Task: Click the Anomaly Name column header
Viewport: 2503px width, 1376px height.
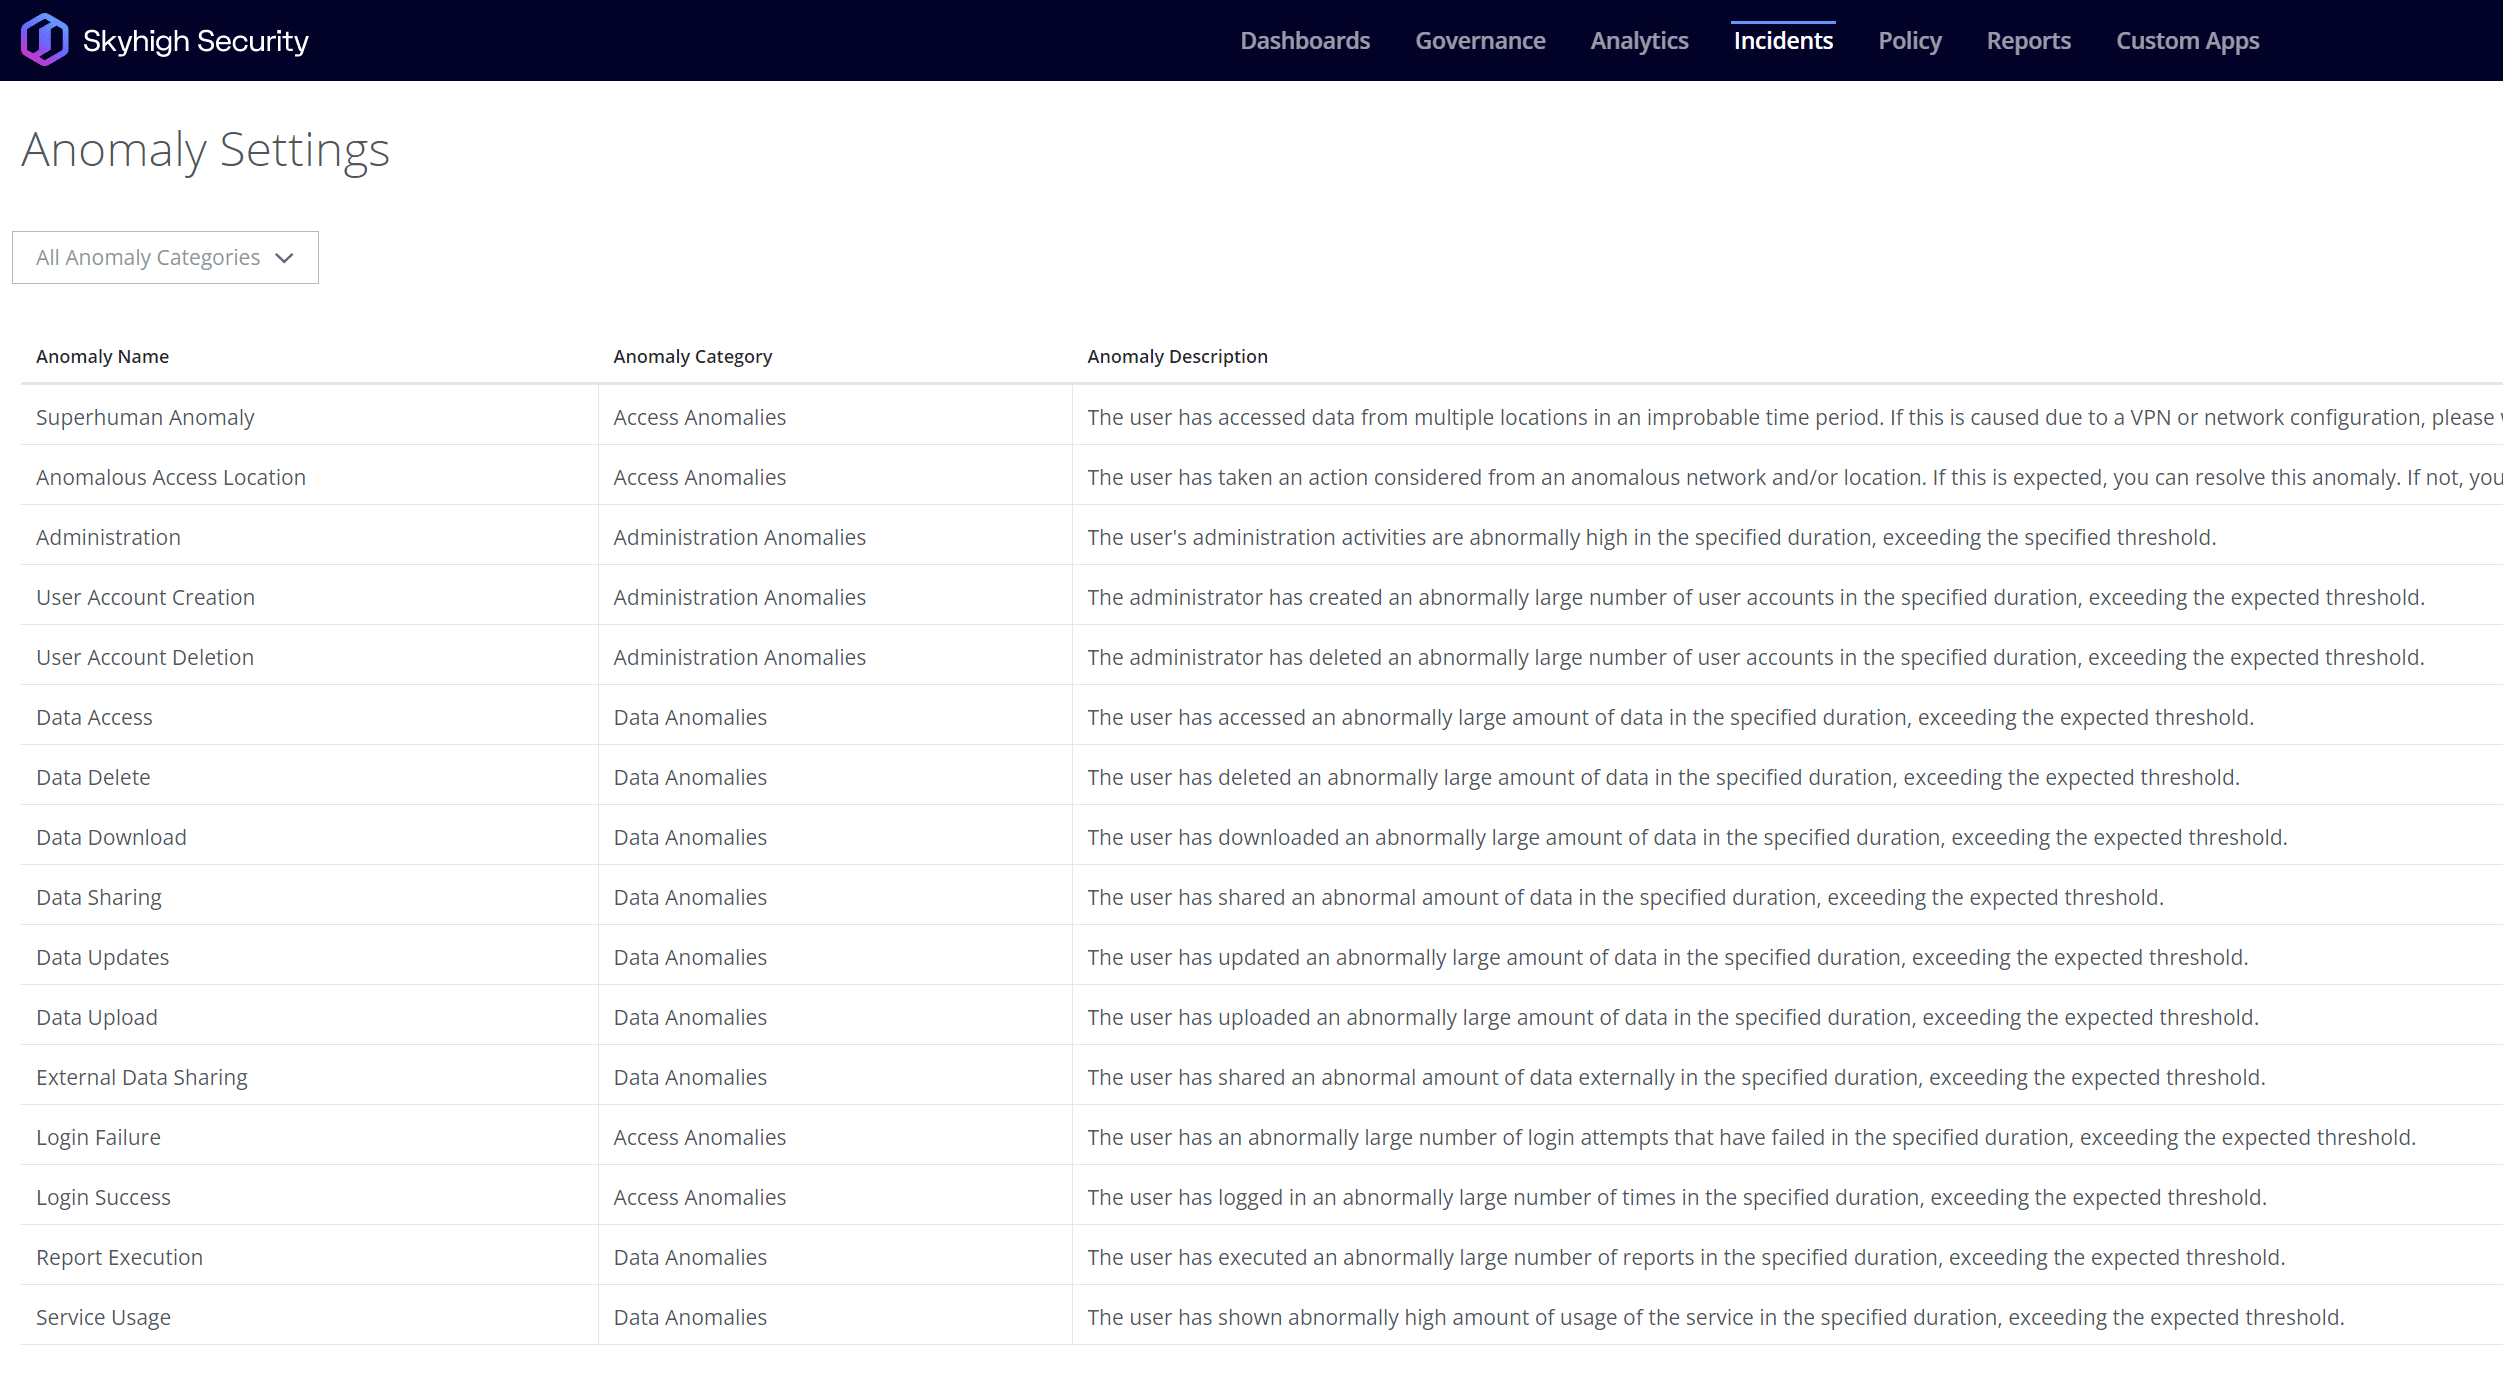Action: (x=102, y=357)
